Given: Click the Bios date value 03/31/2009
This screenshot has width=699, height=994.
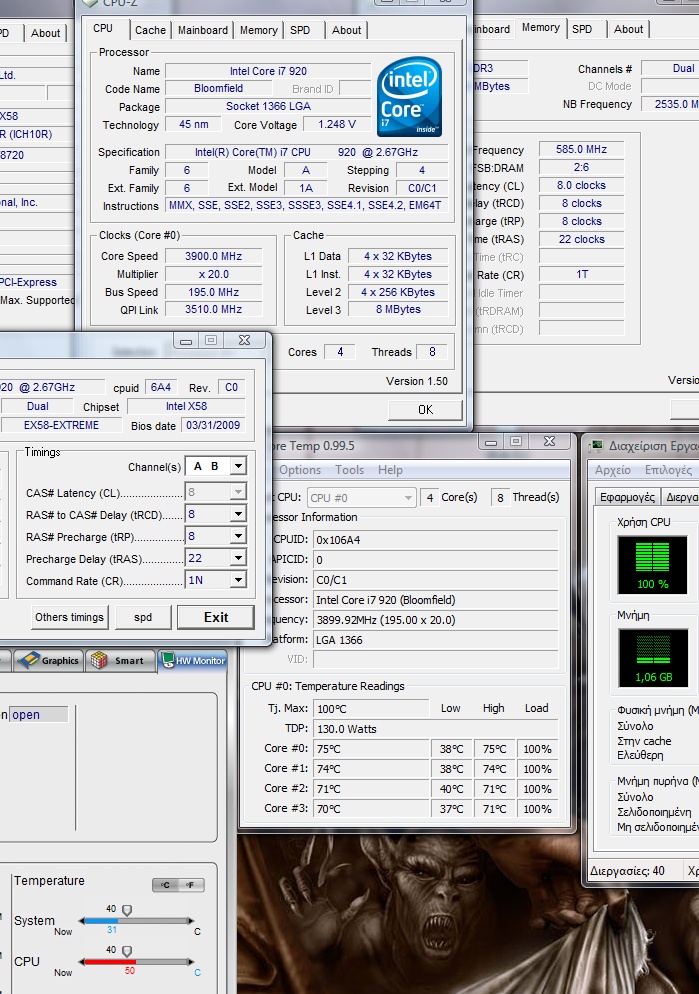Looking at the screenshot, I should 213,425.
